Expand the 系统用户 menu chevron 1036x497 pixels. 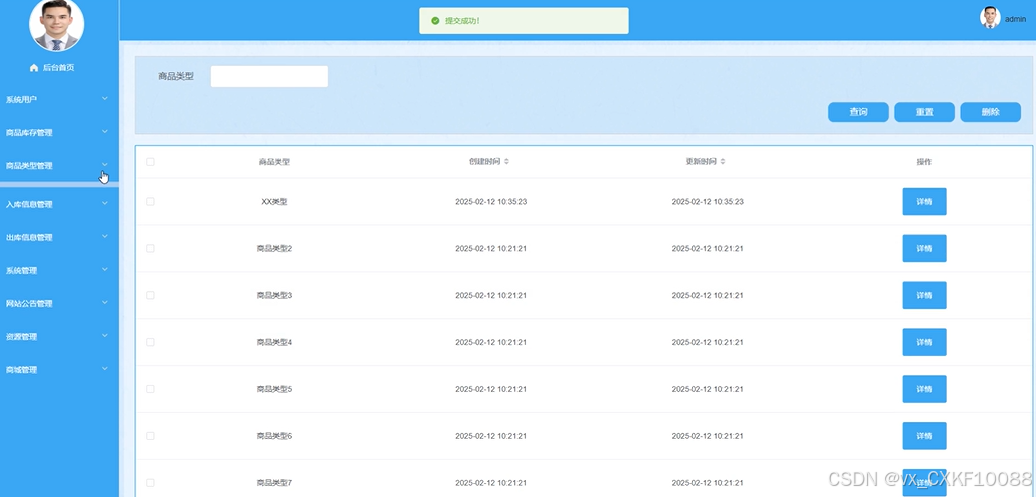(104, 98)
